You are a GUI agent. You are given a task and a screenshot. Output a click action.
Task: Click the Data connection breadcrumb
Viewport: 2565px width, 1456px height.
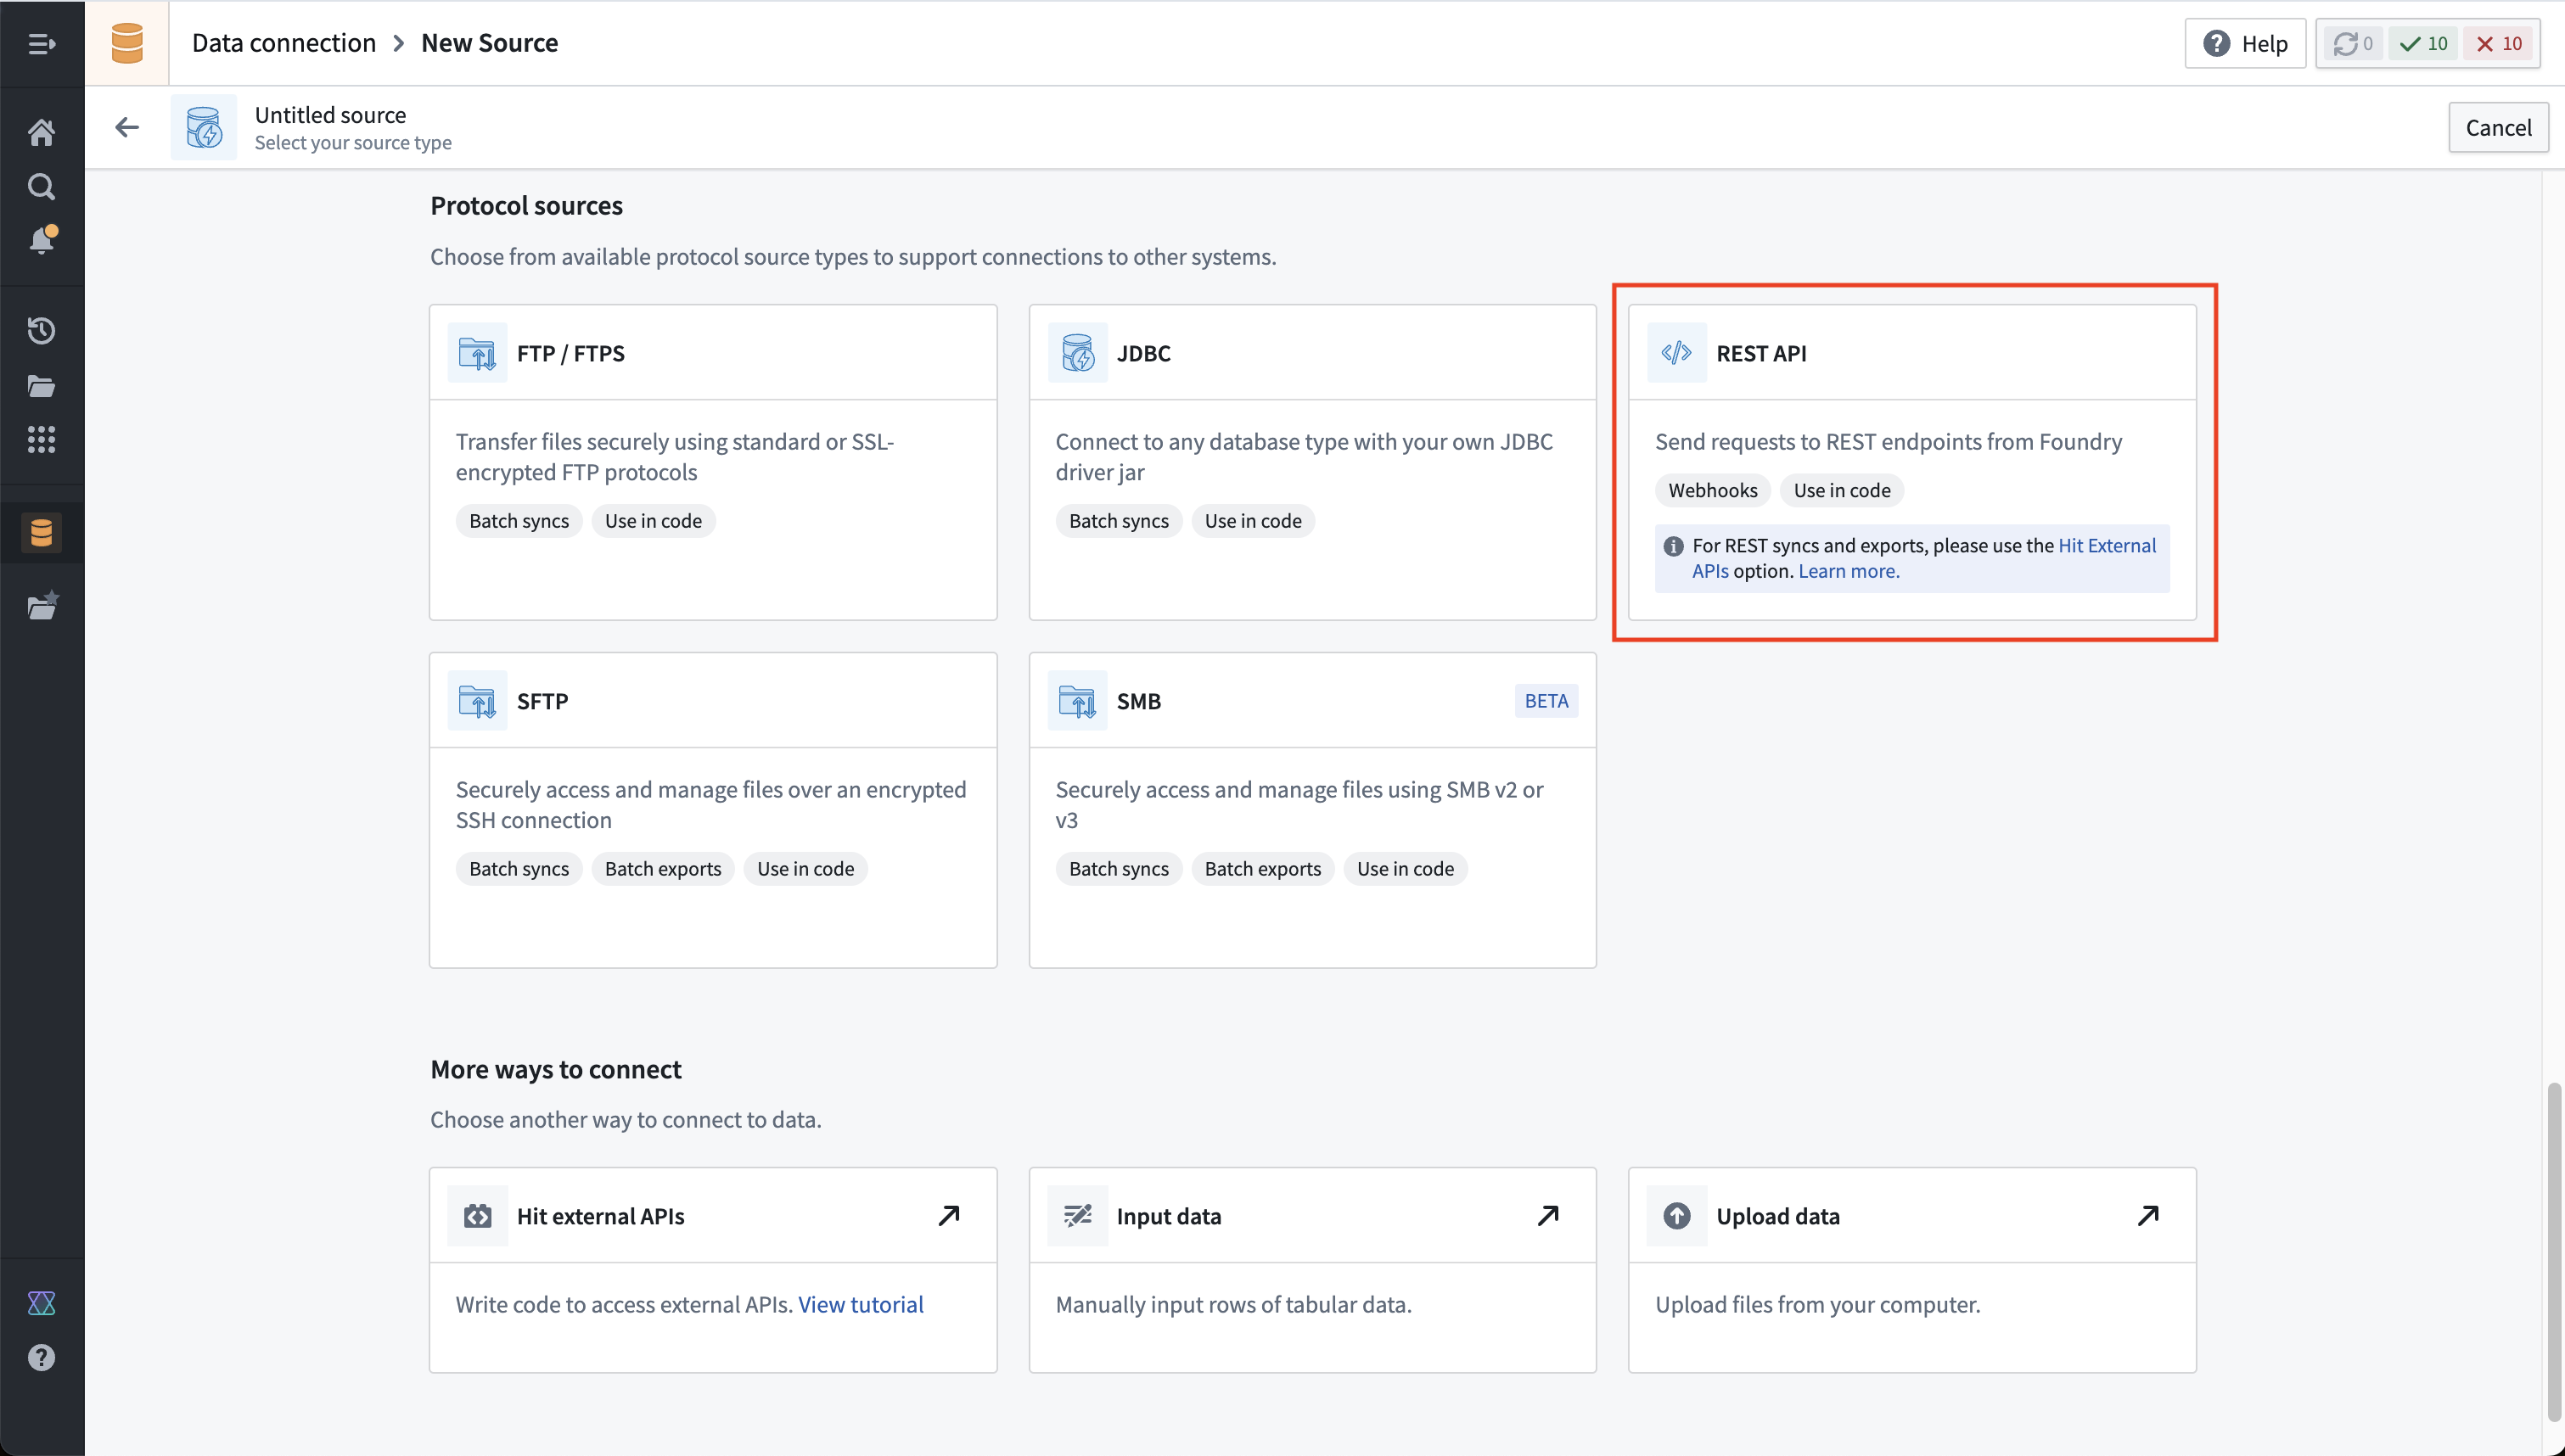pyautogui.click(x=284, y=43)
